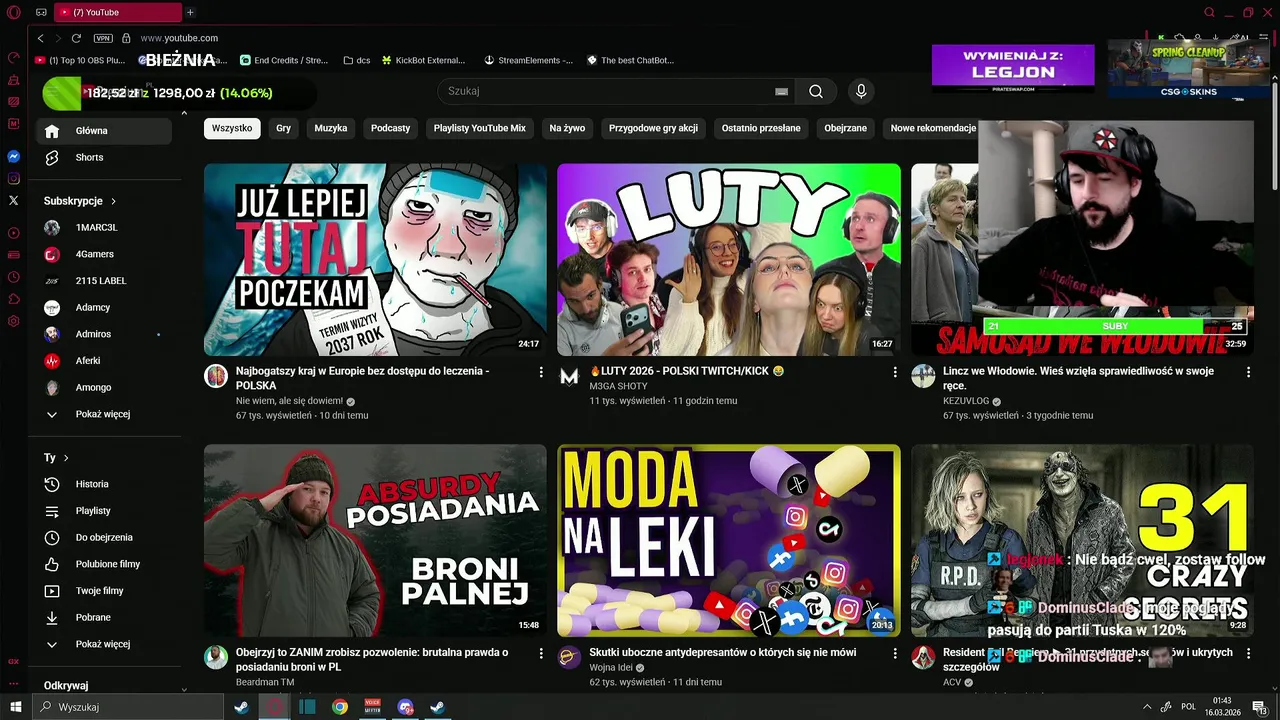Select the Na żywo filter chip
Viewport: 1280px width, 720px height.
567,128
